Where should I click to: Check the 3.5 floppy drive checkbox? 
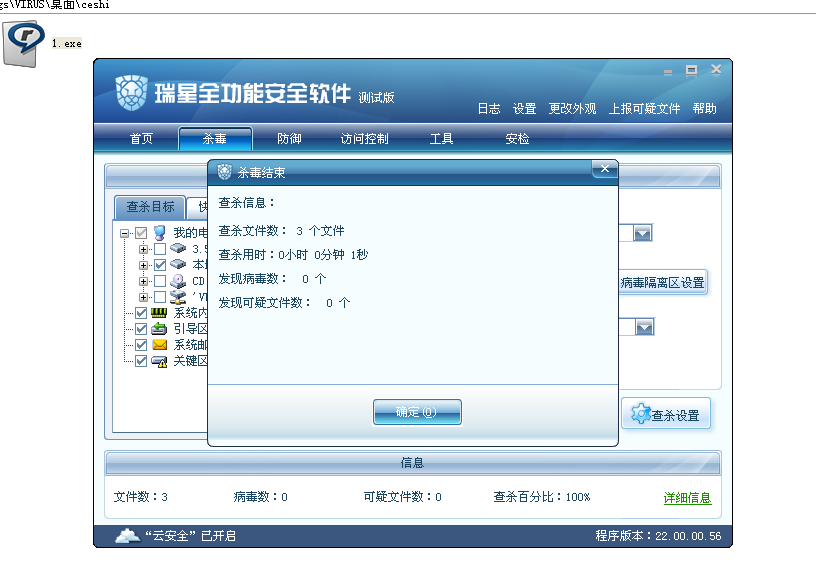[160, 249]
